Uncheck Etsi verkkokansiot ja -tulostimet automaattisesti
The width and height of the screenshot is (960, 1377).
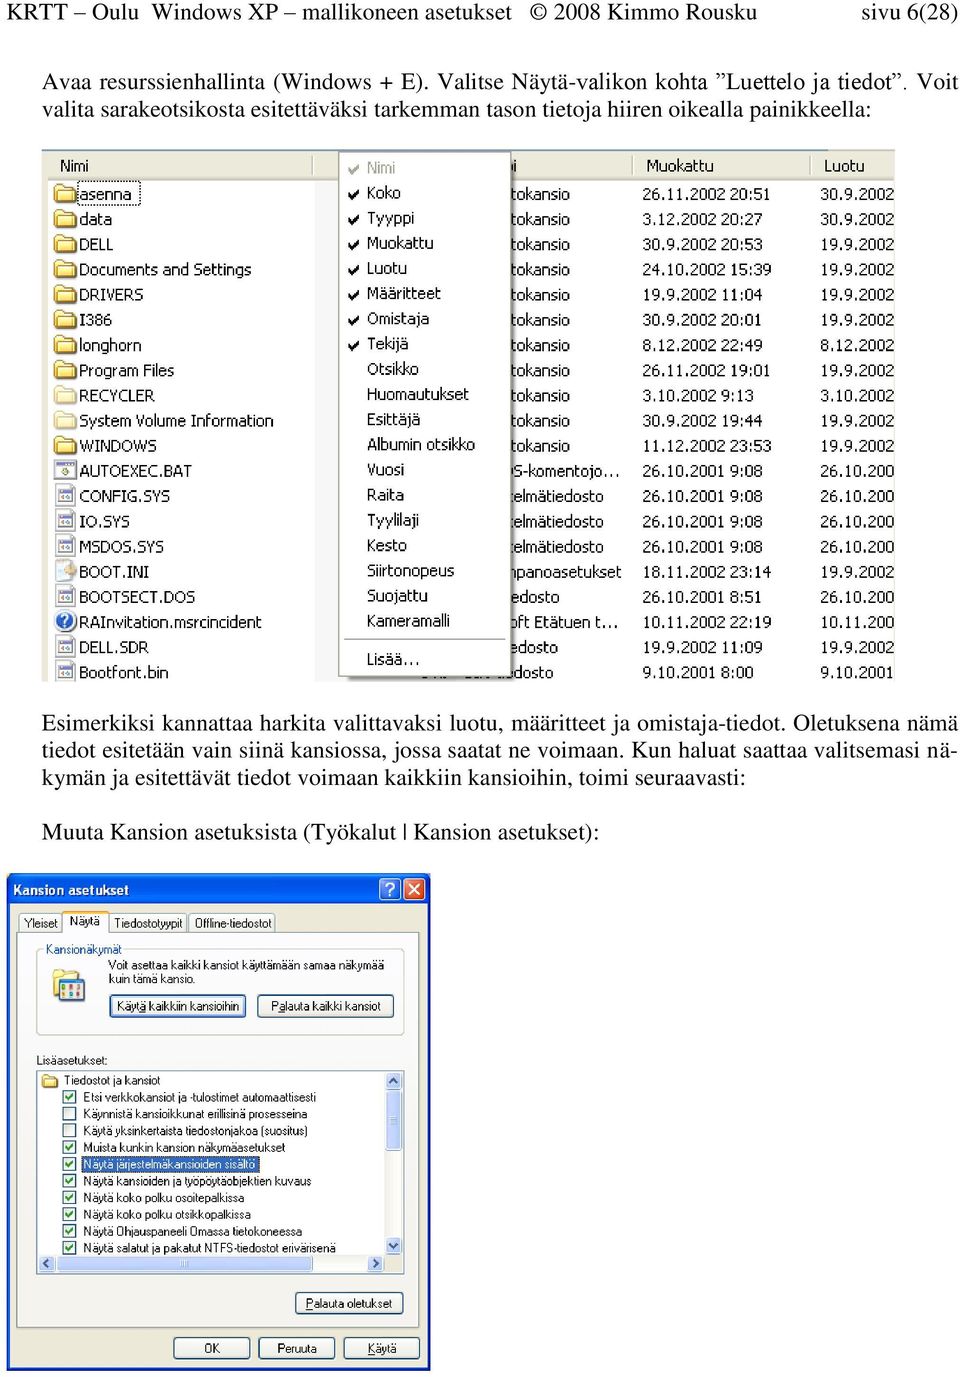click(69, 1097)
